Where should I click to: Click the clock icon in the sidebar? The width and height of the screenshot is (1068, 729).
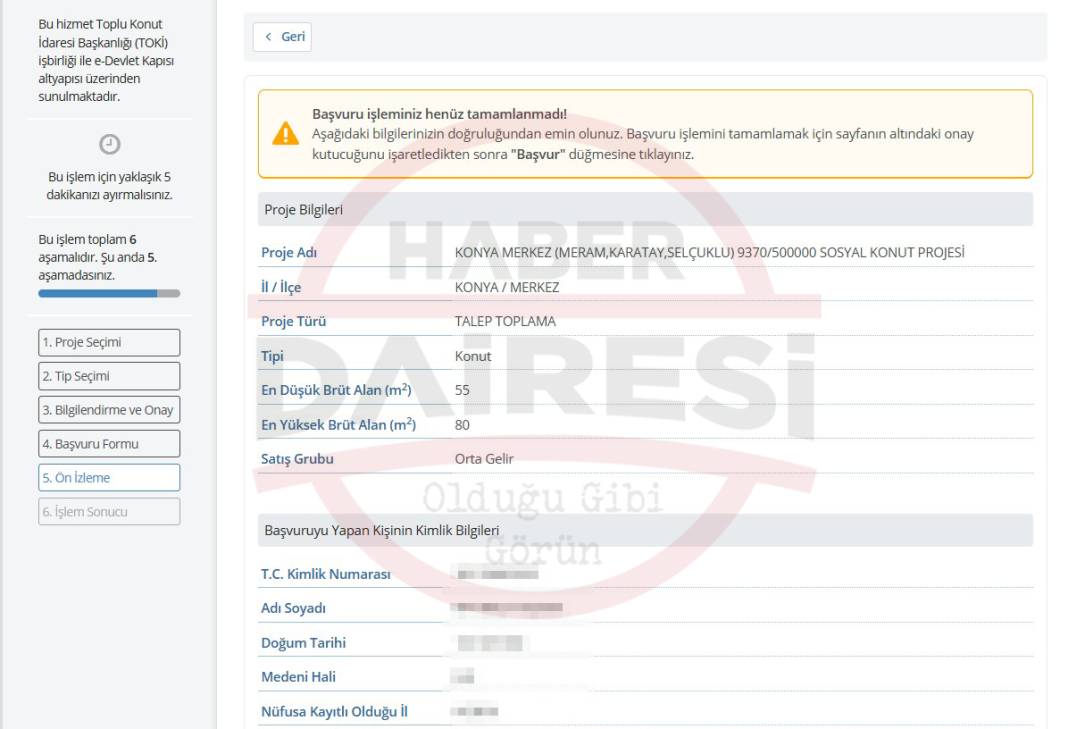pyautogui.click(x=109, y=144)
